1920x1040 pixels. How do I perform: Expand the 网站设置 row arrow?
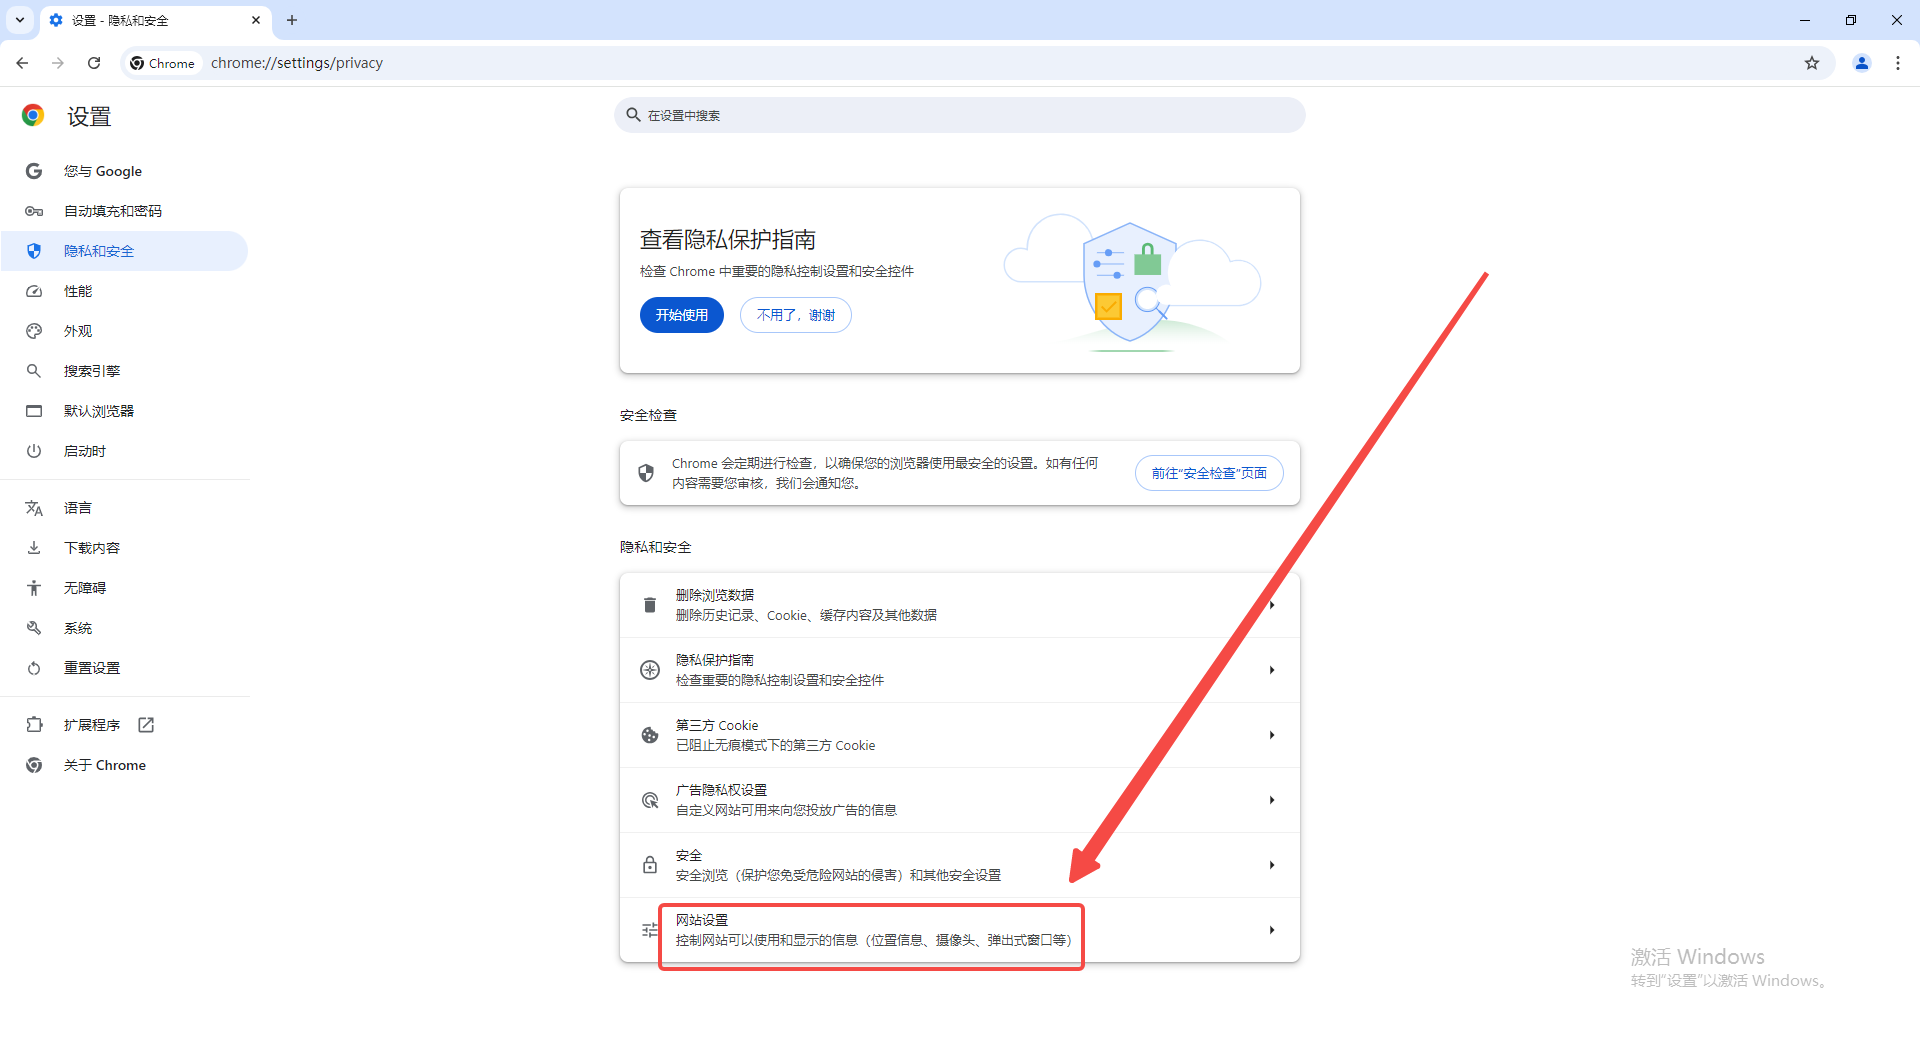1272,930
